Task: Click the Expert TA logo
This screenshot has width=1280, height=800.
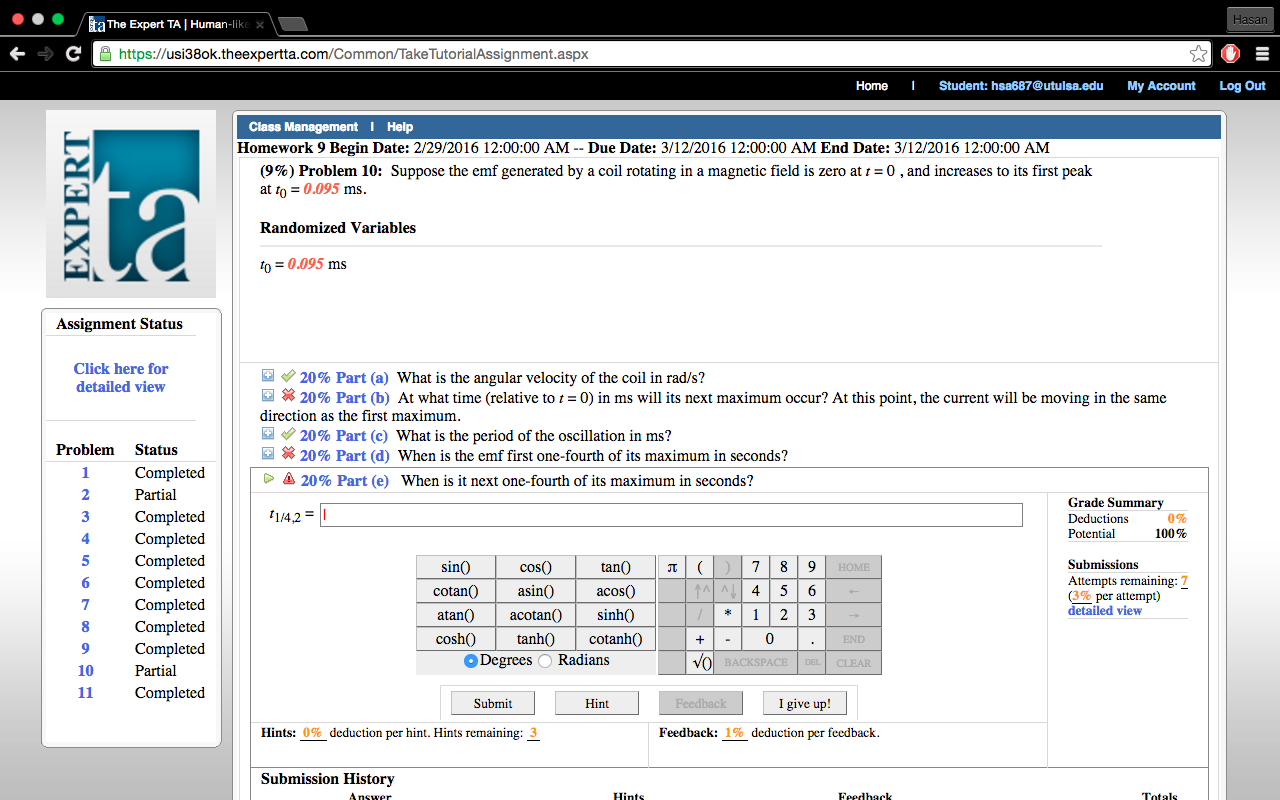Action: click(130, 203)
